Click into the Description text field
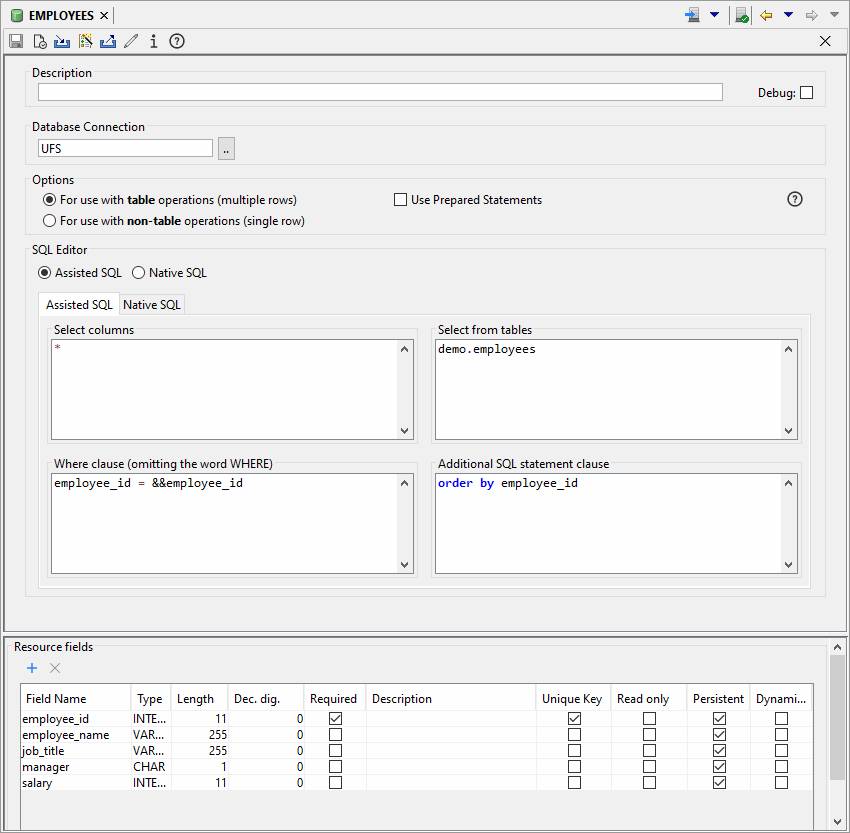The image size is (850, 833). tap(380, 92)
